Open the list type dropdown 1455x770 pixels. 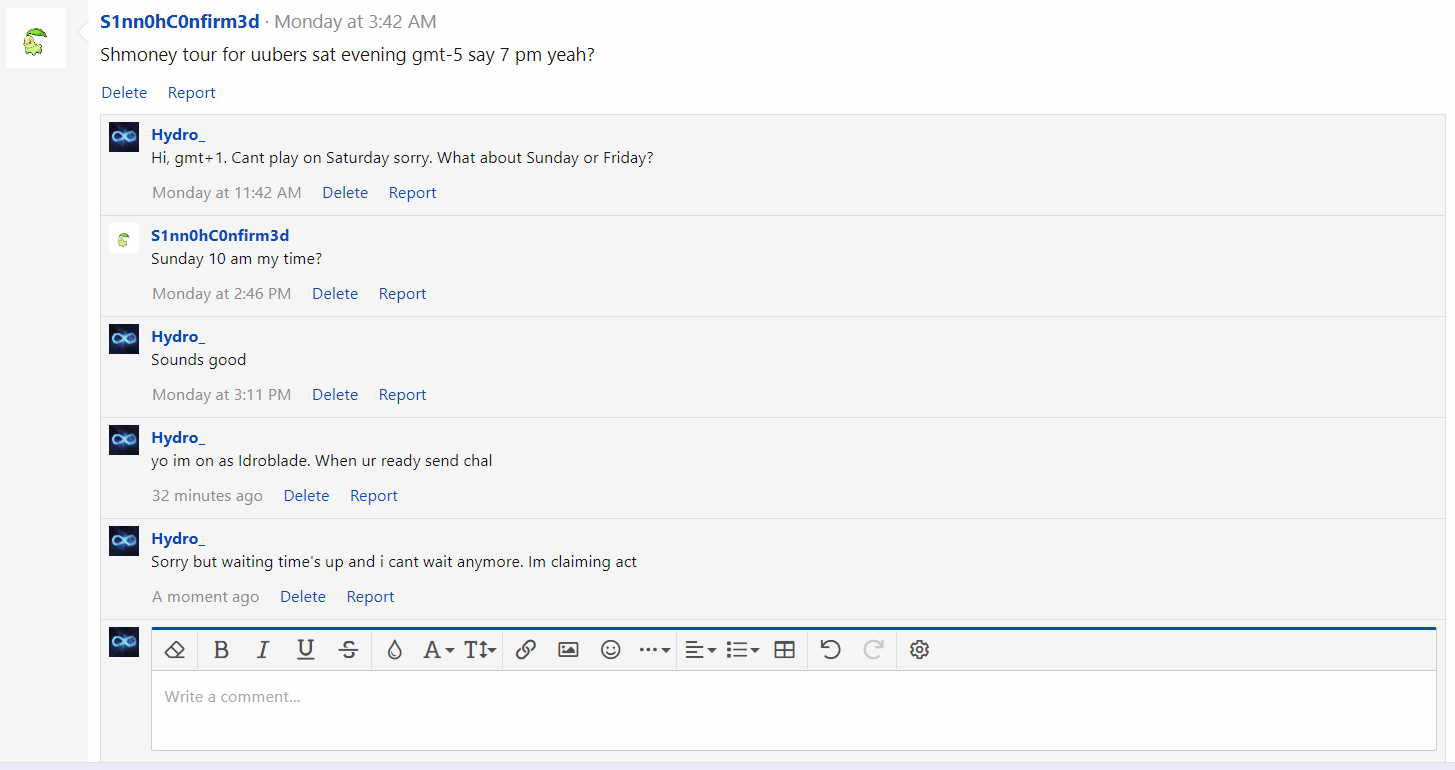(x=742, y=650)
